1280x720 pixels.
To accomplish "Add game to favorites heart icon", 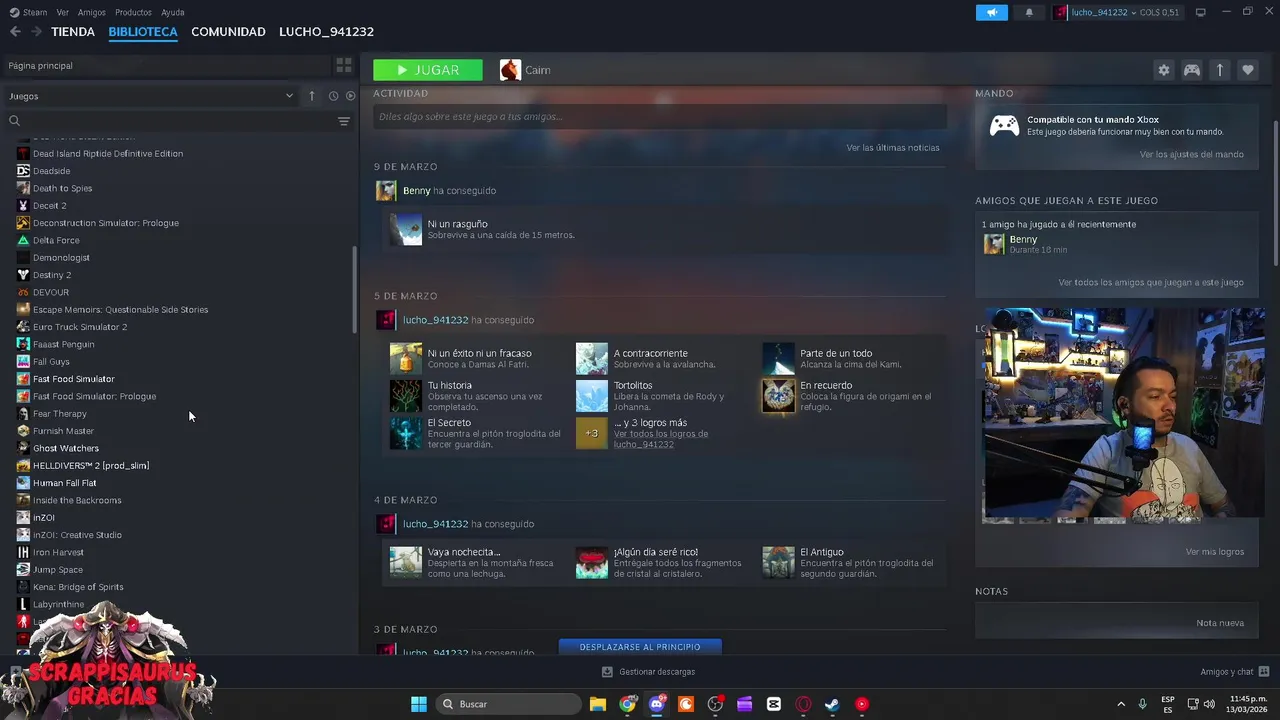I will tap(1248, 70).
